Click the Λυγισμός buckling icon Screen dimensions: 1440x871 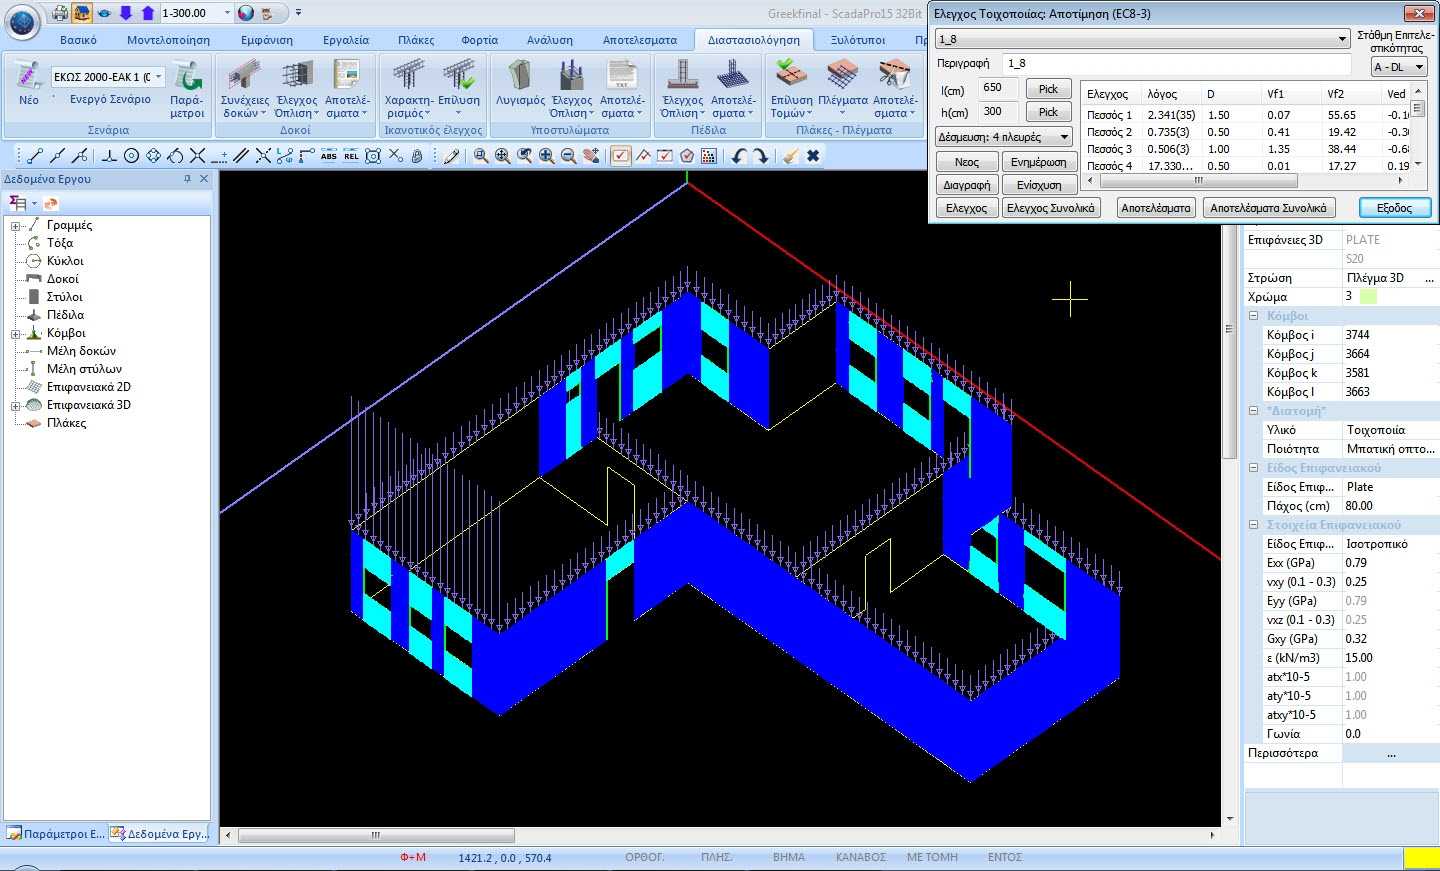pyautogui.click(x=521, y=83)
